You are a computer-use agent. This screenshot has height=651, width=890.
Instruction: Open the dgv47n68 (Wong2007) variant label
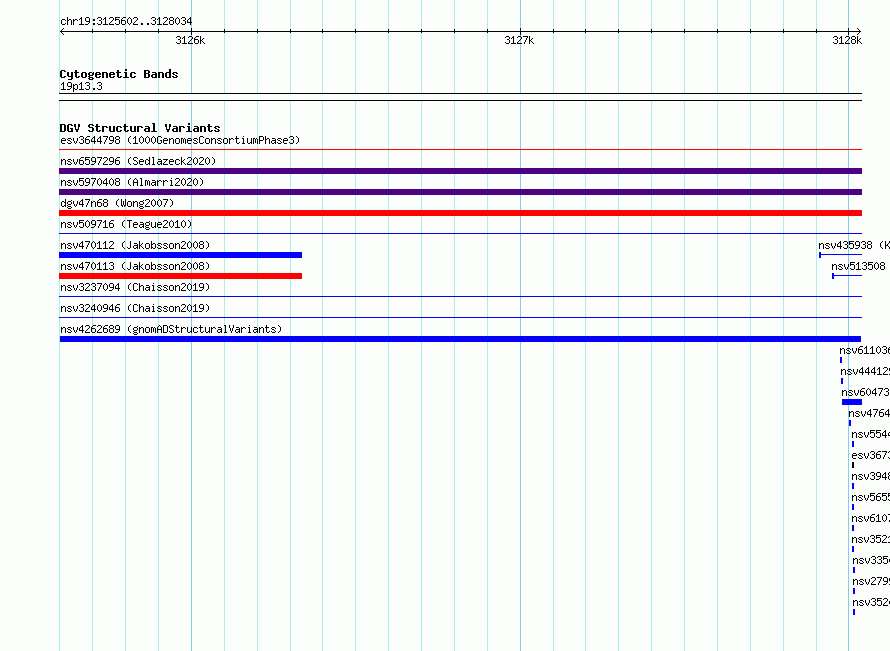[x=117, y=203]
